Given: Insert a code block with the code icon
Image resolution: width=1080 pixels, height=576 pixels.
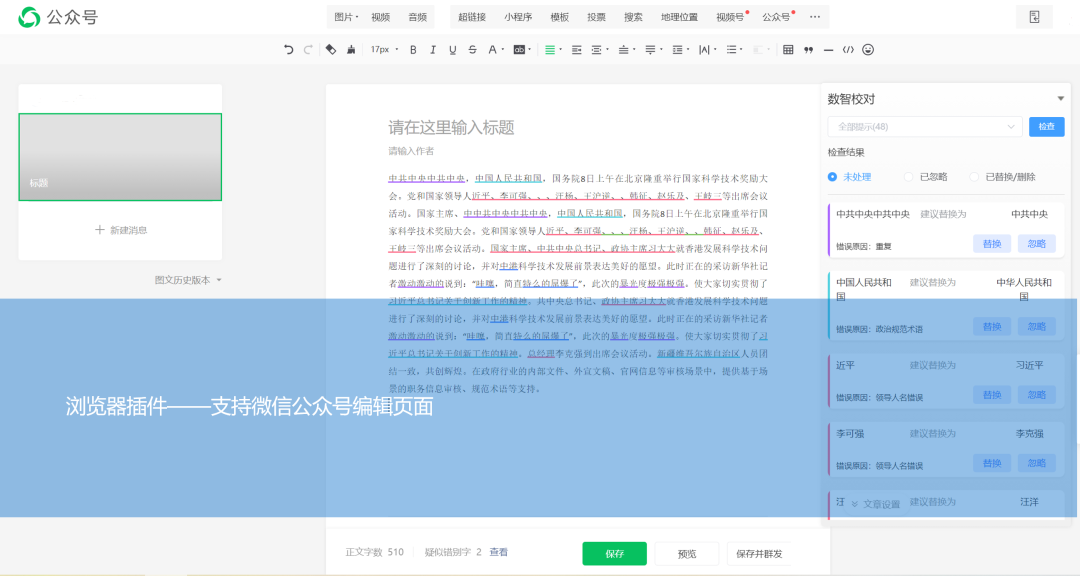Looking at the screenshot, I should point(849,50).
